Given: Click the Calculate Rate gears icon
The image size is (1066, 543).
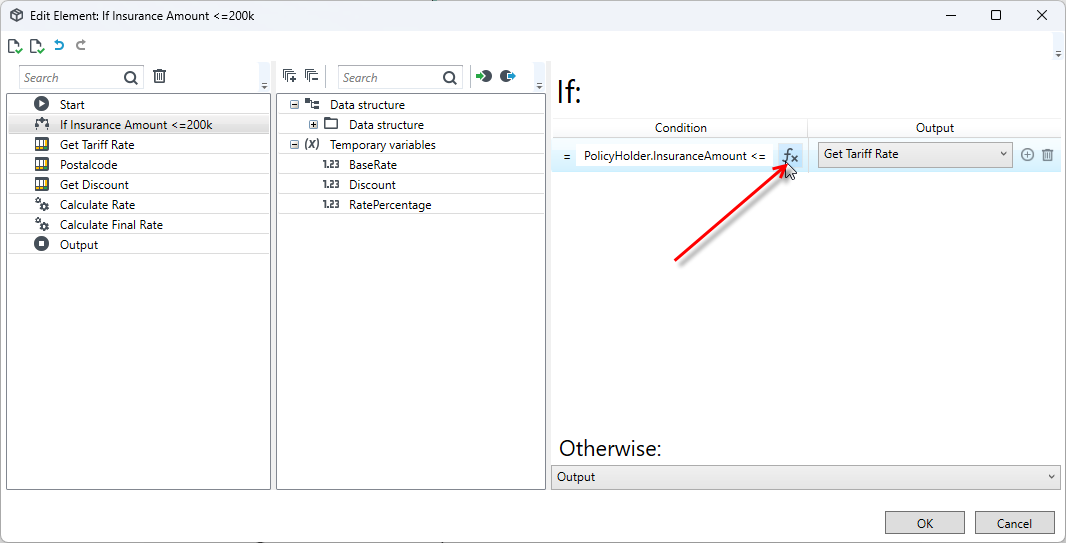Looking at the screenshot, I should (x=41, y=204).
